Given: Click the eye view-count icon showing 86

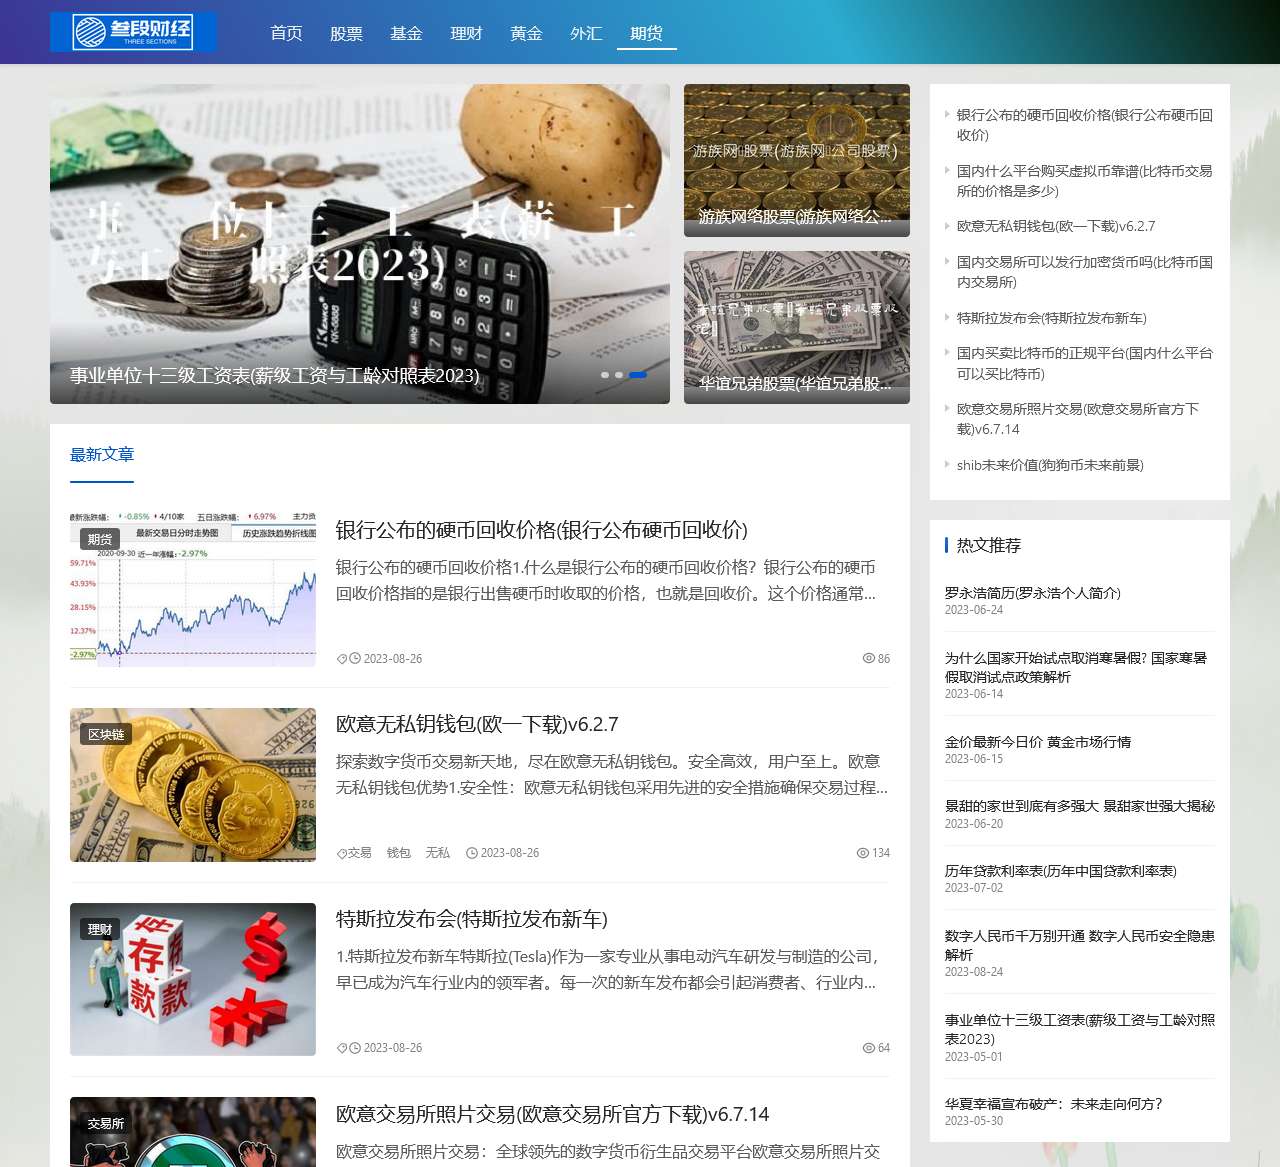Looking at the screenshot, I should tap(868, 659).
